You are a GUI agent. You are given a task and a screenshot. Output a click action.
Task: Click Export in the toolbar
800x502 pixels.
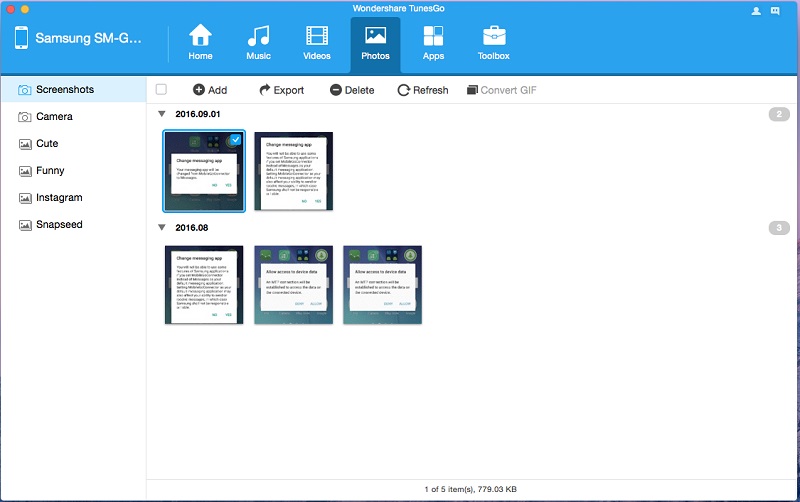[281, 90]
